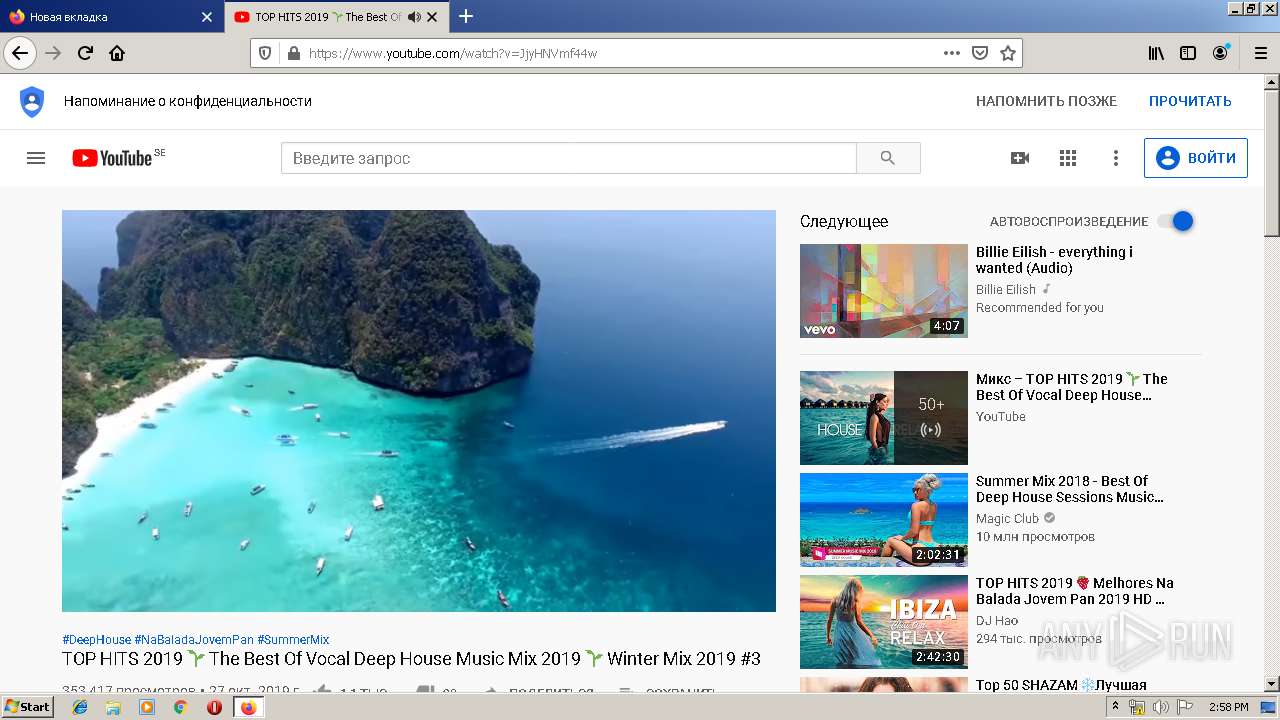Open Firefox hamburger menu
This screenshot has width=1280, height=720.
click(x=1260, y=53)
